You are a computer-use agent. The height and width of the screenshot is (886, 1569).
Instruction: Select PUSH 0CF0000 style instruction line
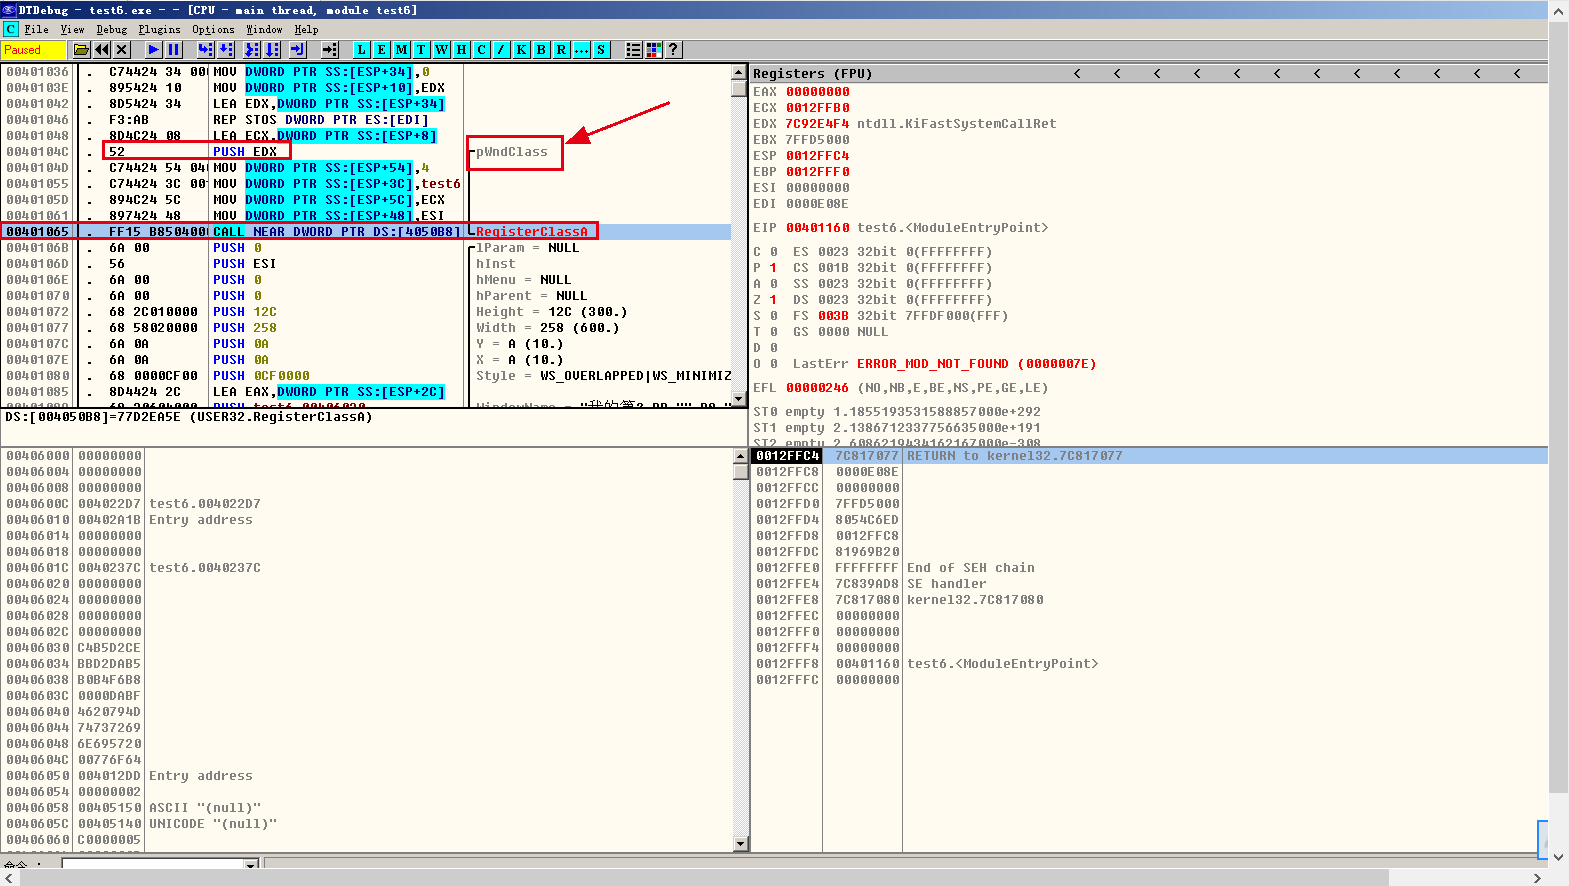pos(366,376)
